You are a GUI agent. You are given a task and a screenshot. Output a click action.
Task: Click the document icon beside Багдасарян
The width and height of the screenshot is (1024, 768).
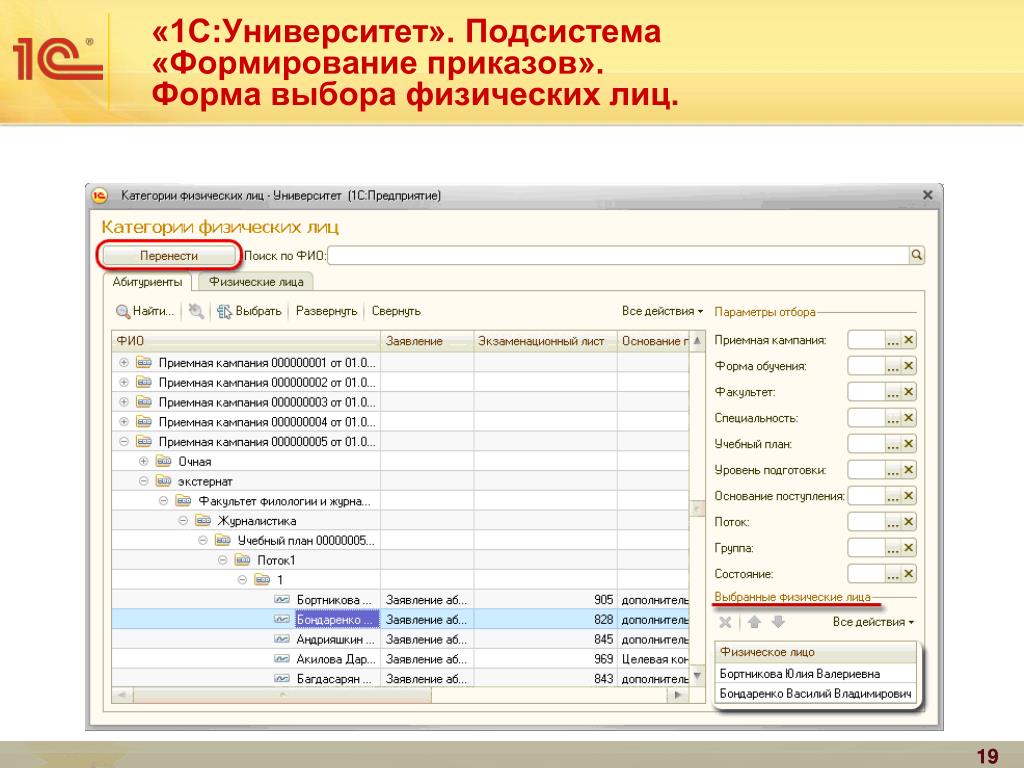(282, 679)
